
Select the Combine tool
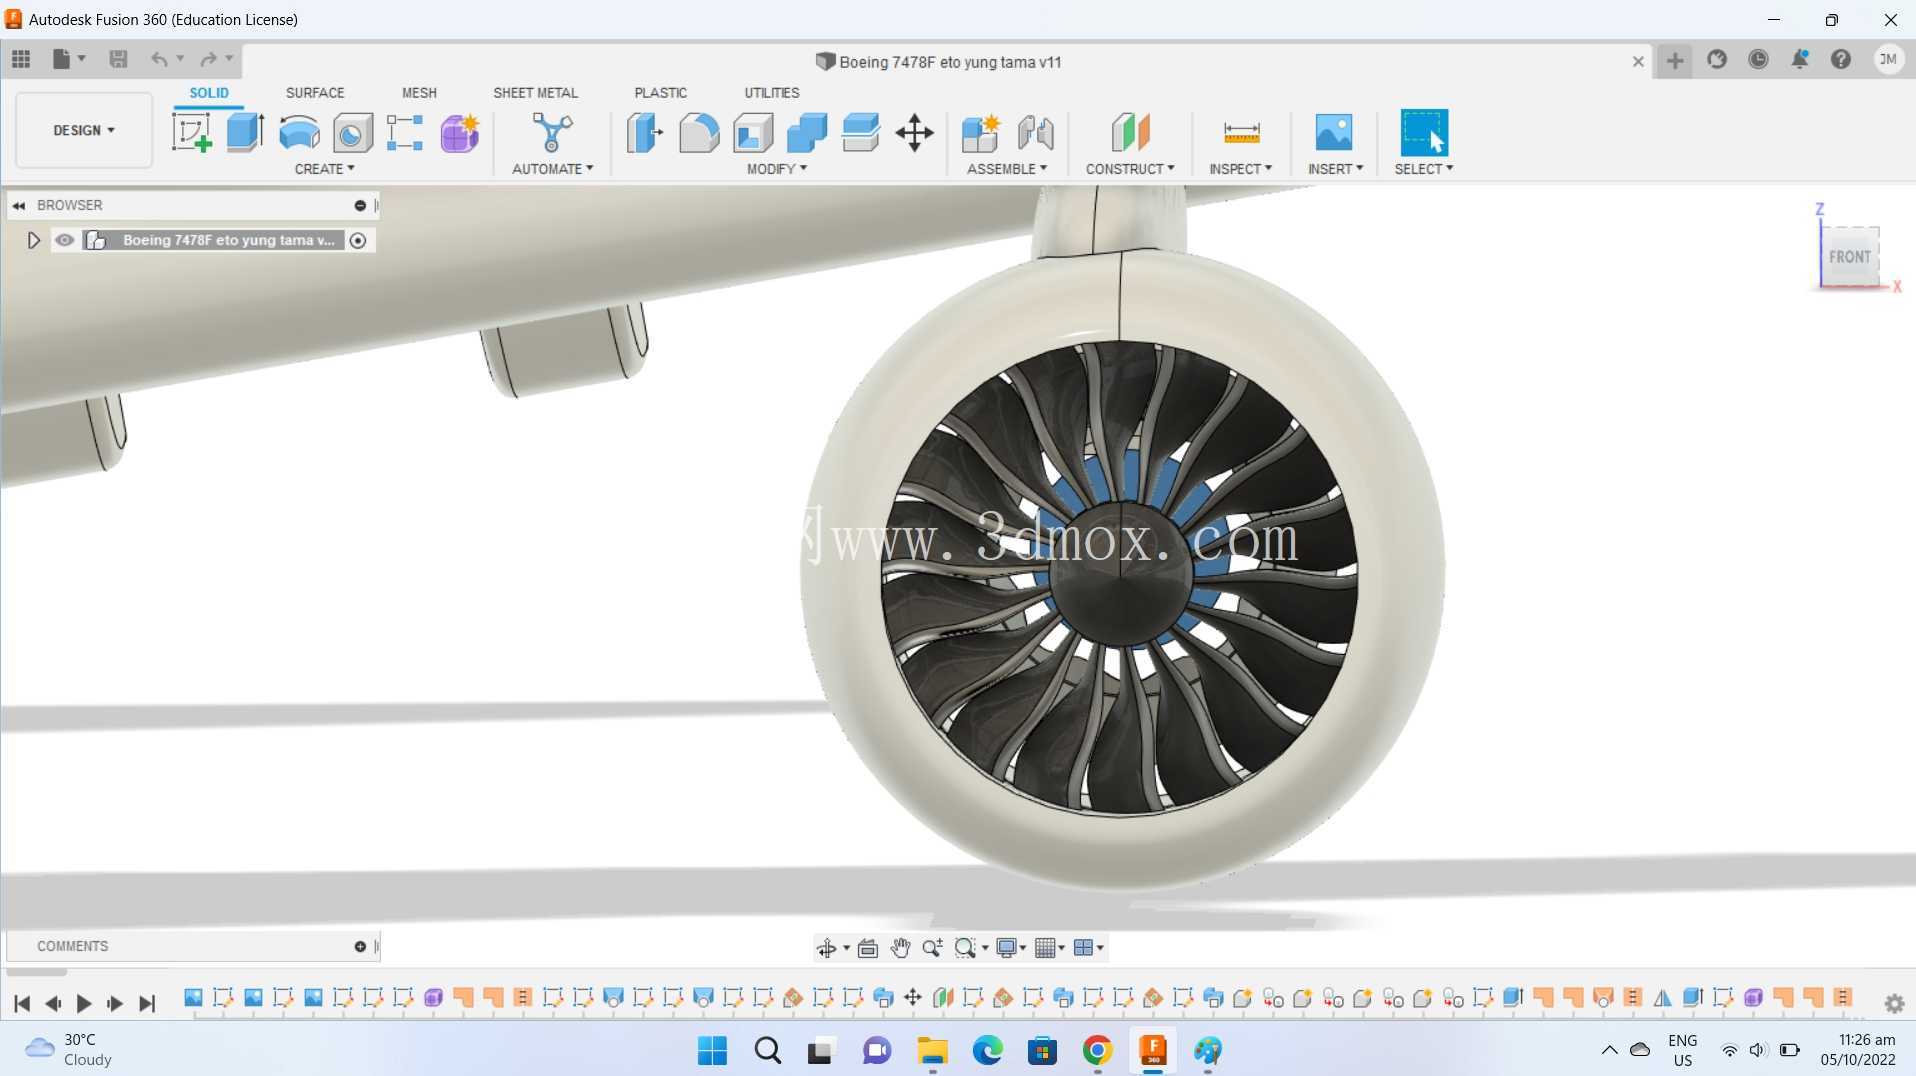click(807, 132)
